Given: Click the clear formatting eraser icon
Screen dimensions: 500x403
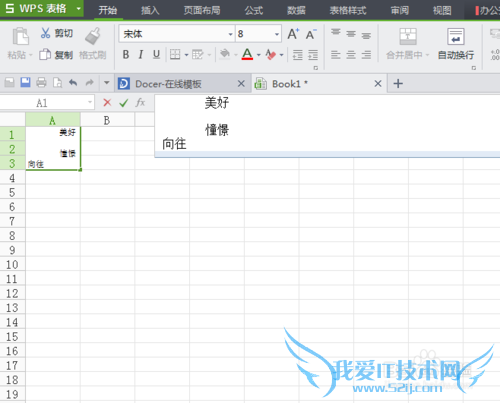Looking at the screenshot, I should click(271, 54).
